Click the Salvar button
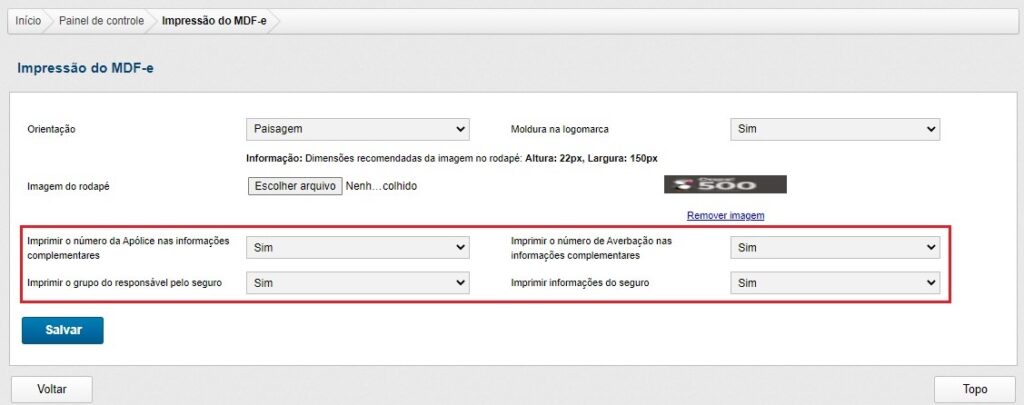1024x405 pixels. coord(62,330)
